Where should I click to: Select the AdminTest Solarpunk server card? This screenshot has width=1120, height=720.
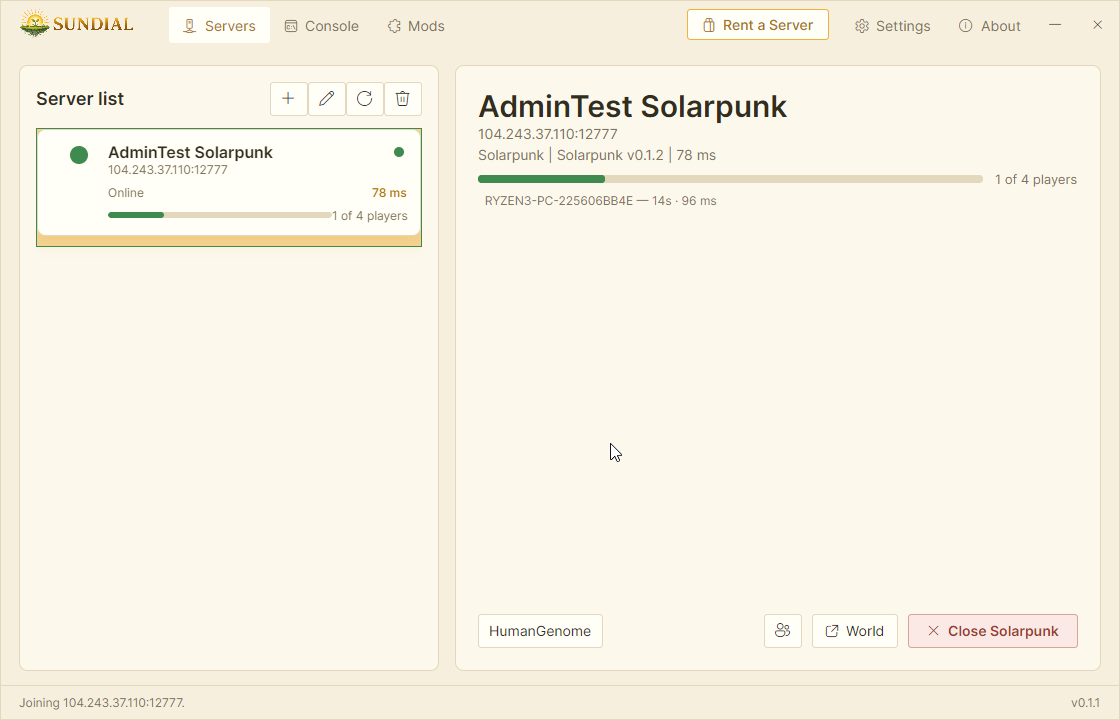click(x=229, y=187)
